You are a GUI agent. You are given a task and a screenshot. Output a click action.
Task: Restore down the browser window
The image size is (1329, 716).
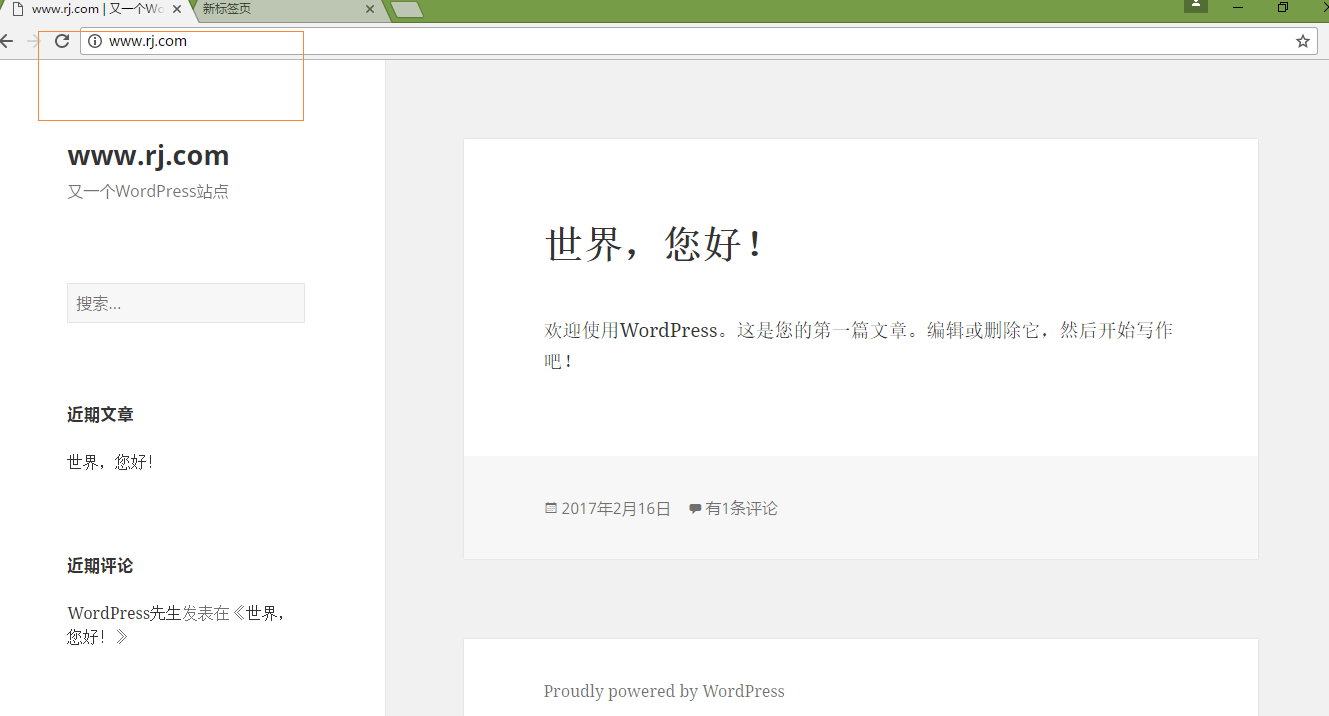[1283, 8]
